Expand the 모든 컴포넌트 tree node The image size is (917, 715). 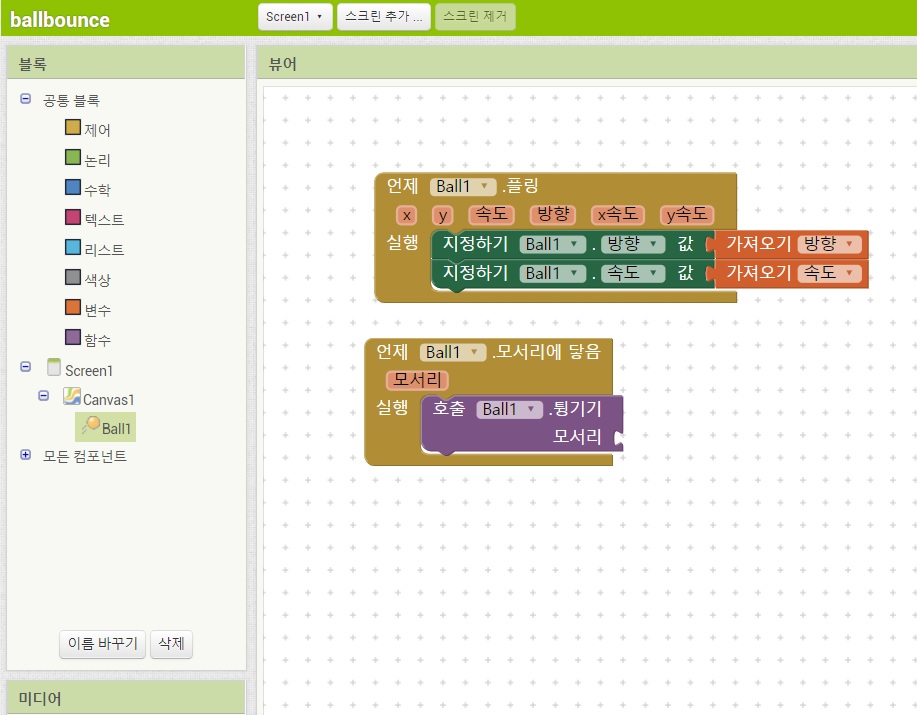26,455
